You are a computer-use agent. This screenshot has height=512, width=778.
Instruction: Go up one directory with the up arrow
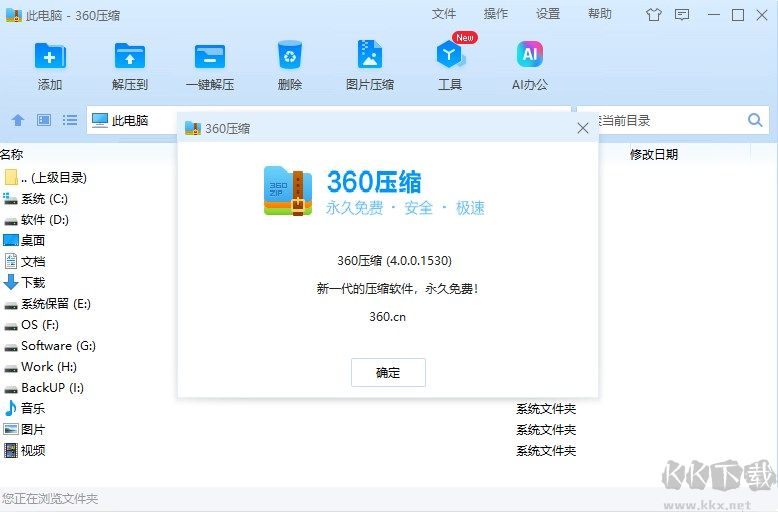(18, 120)
